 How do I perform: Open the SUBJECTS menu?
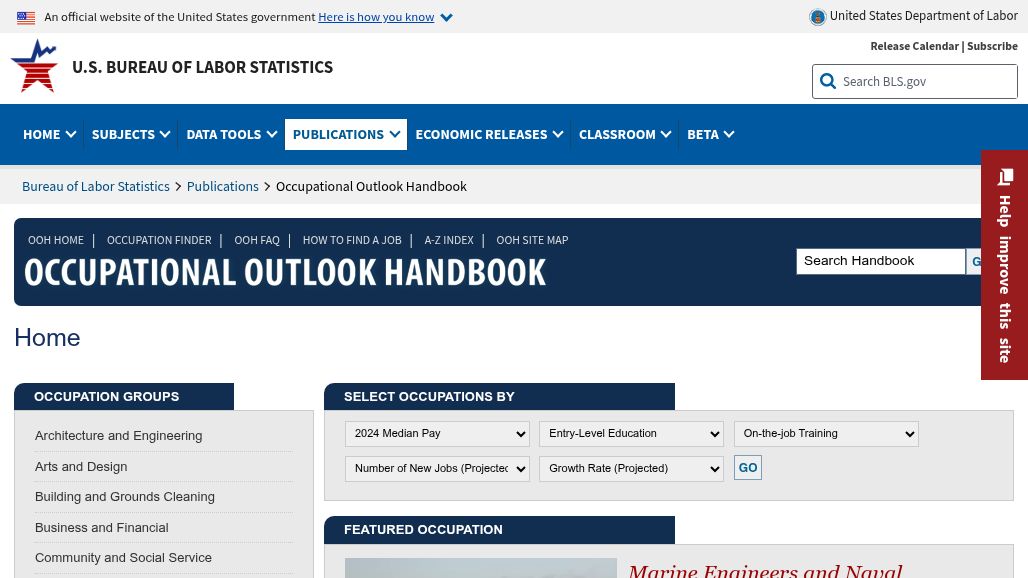tap(130, 134)
